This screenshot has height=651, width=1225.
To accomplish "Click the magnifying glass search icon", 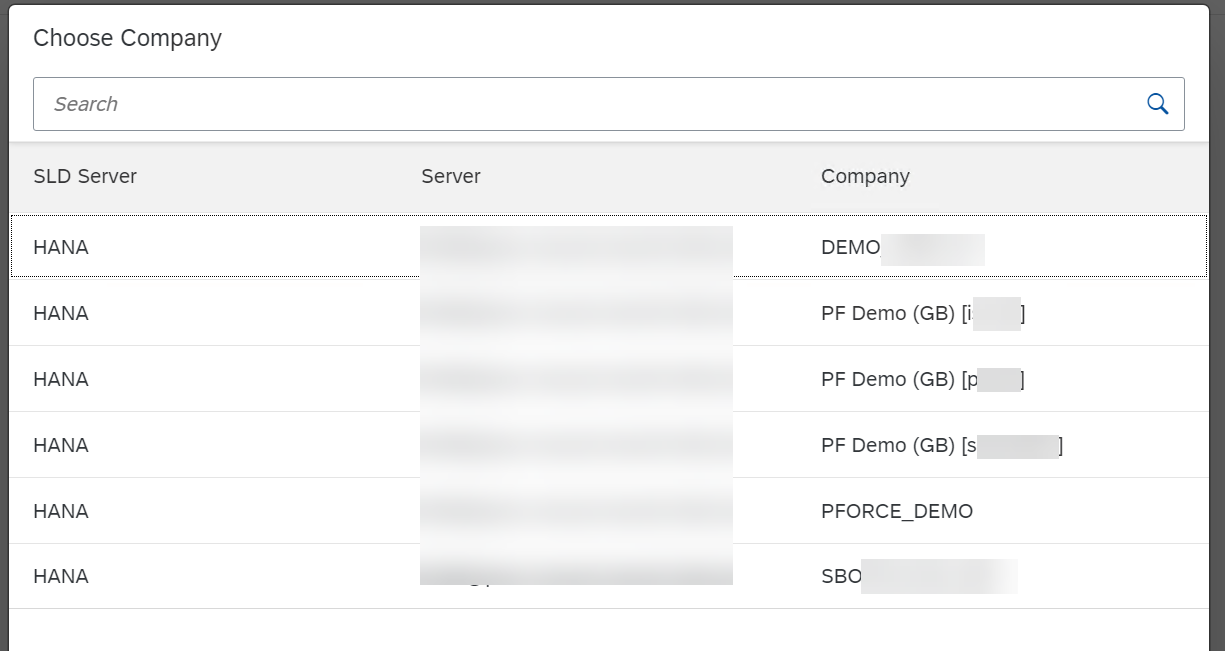I will (x=1157, y=104).
